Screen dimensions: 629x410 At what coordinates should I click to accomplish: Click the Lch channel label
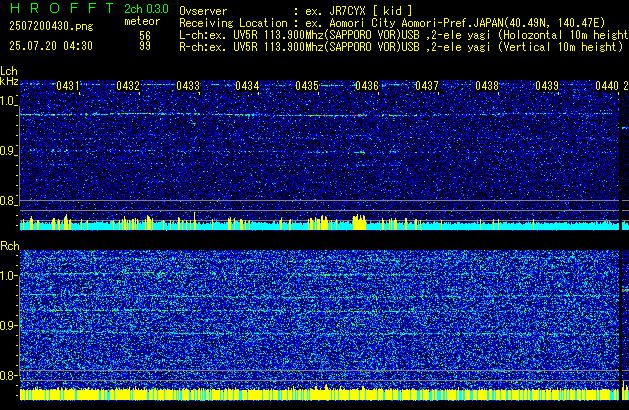9,71
